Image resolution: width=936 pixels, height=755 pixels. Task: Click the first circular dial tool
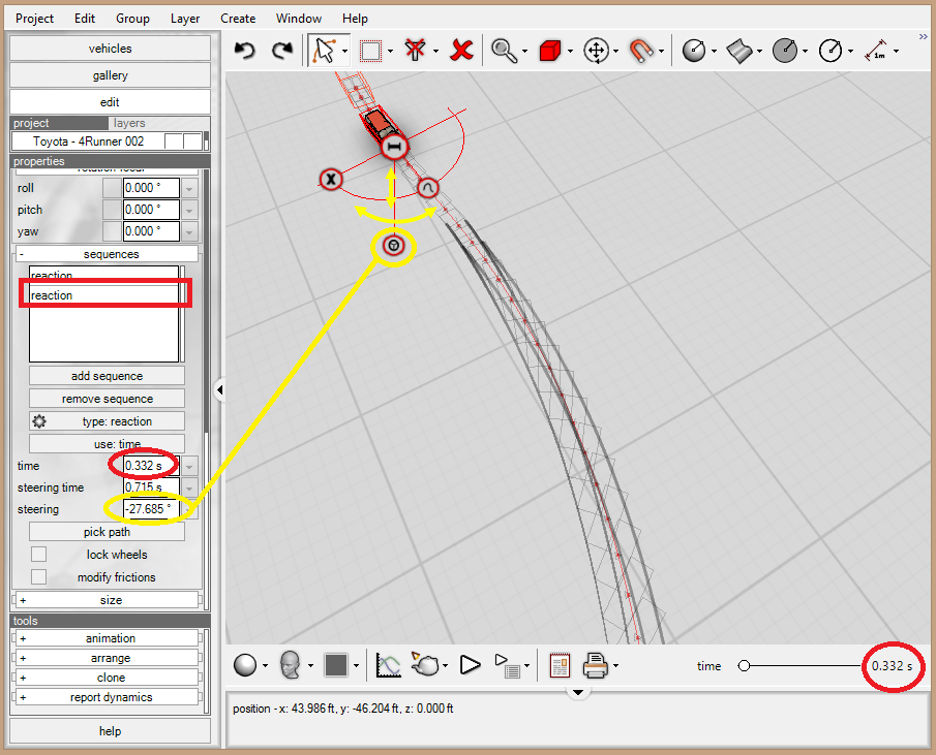pos(694,51)
